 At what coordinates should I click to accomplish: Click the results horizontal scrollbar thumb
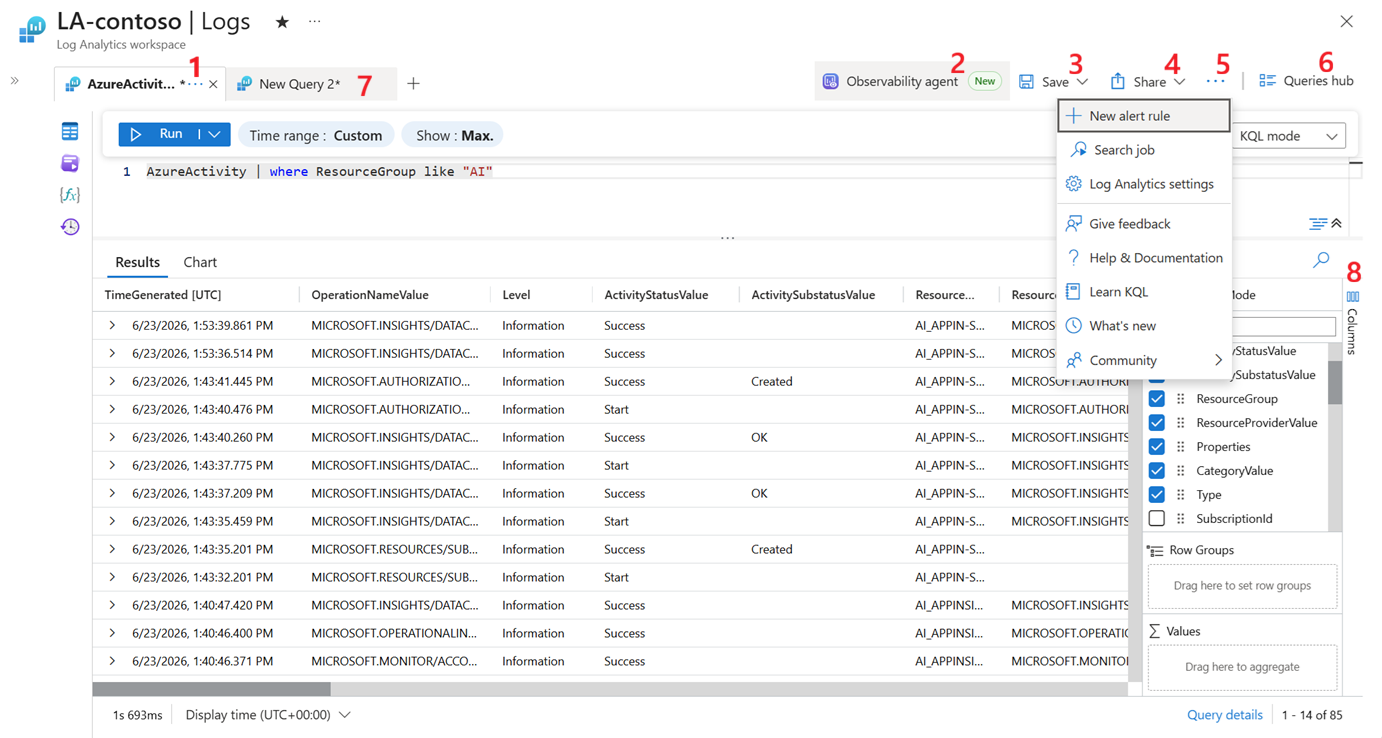pos(212,689)
